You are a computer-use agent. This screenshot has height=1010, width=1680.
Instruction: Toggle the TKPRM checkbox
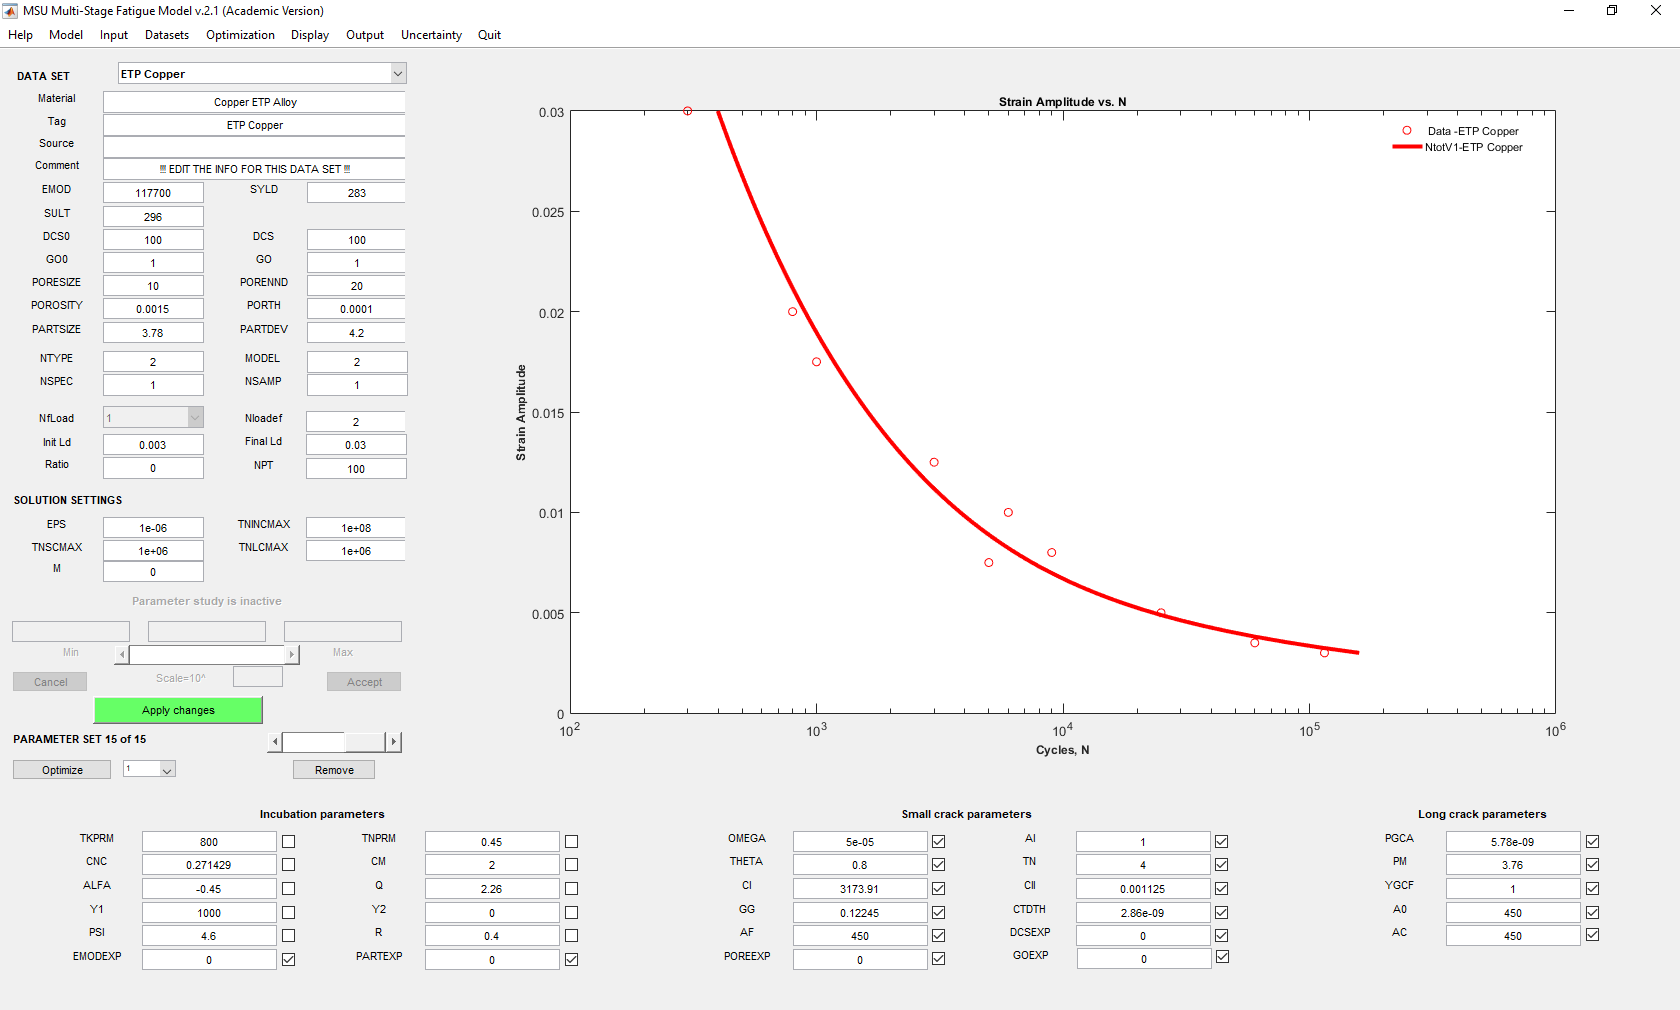(x=288, y=842)
